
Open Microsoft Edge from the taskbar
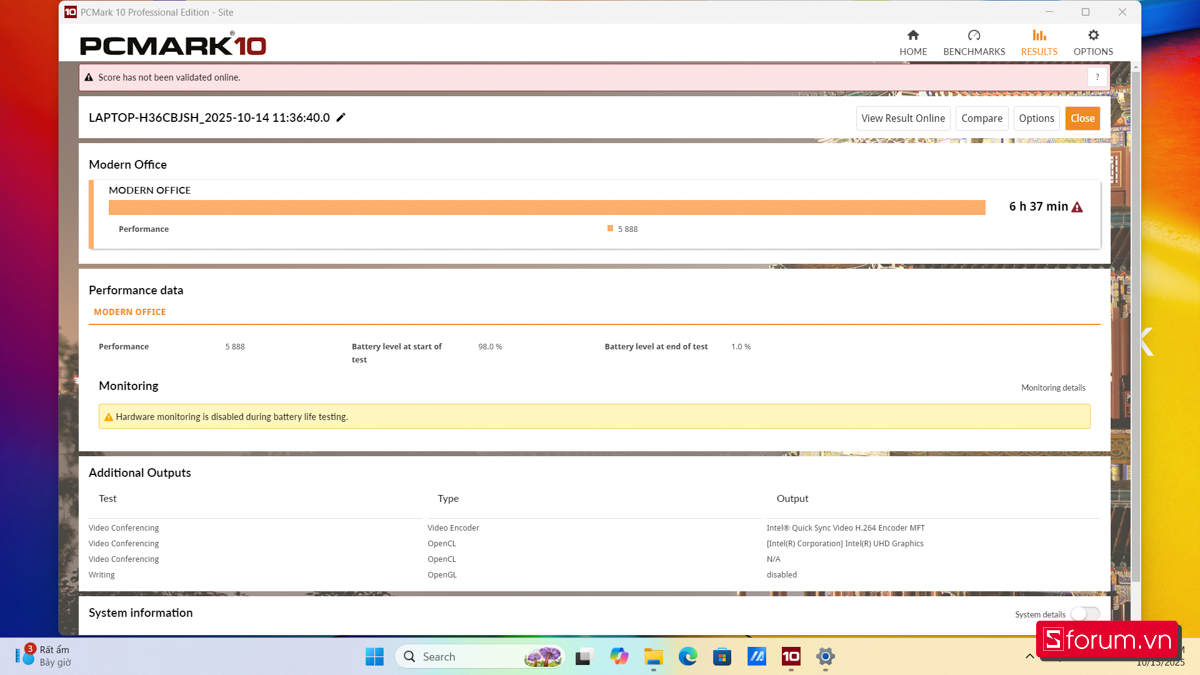pyautogui.click(x=688, y=656)
